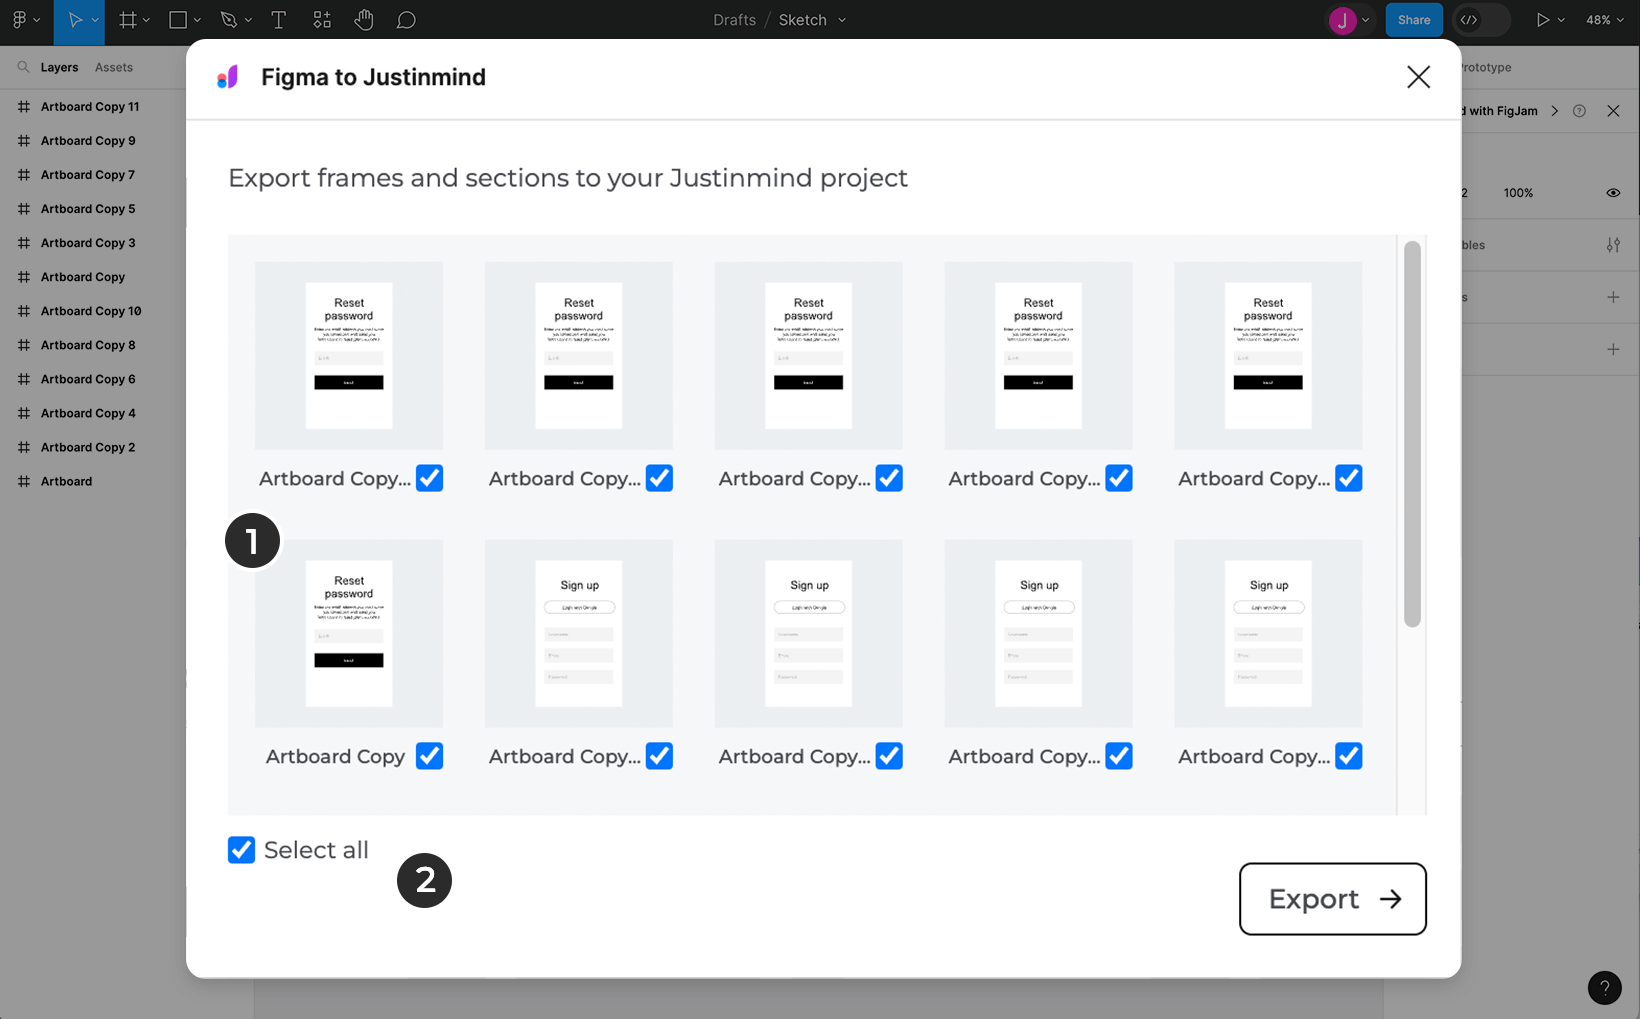Select 'Artboard Copy' Reset password thumbnail in second row

point(349,633)
